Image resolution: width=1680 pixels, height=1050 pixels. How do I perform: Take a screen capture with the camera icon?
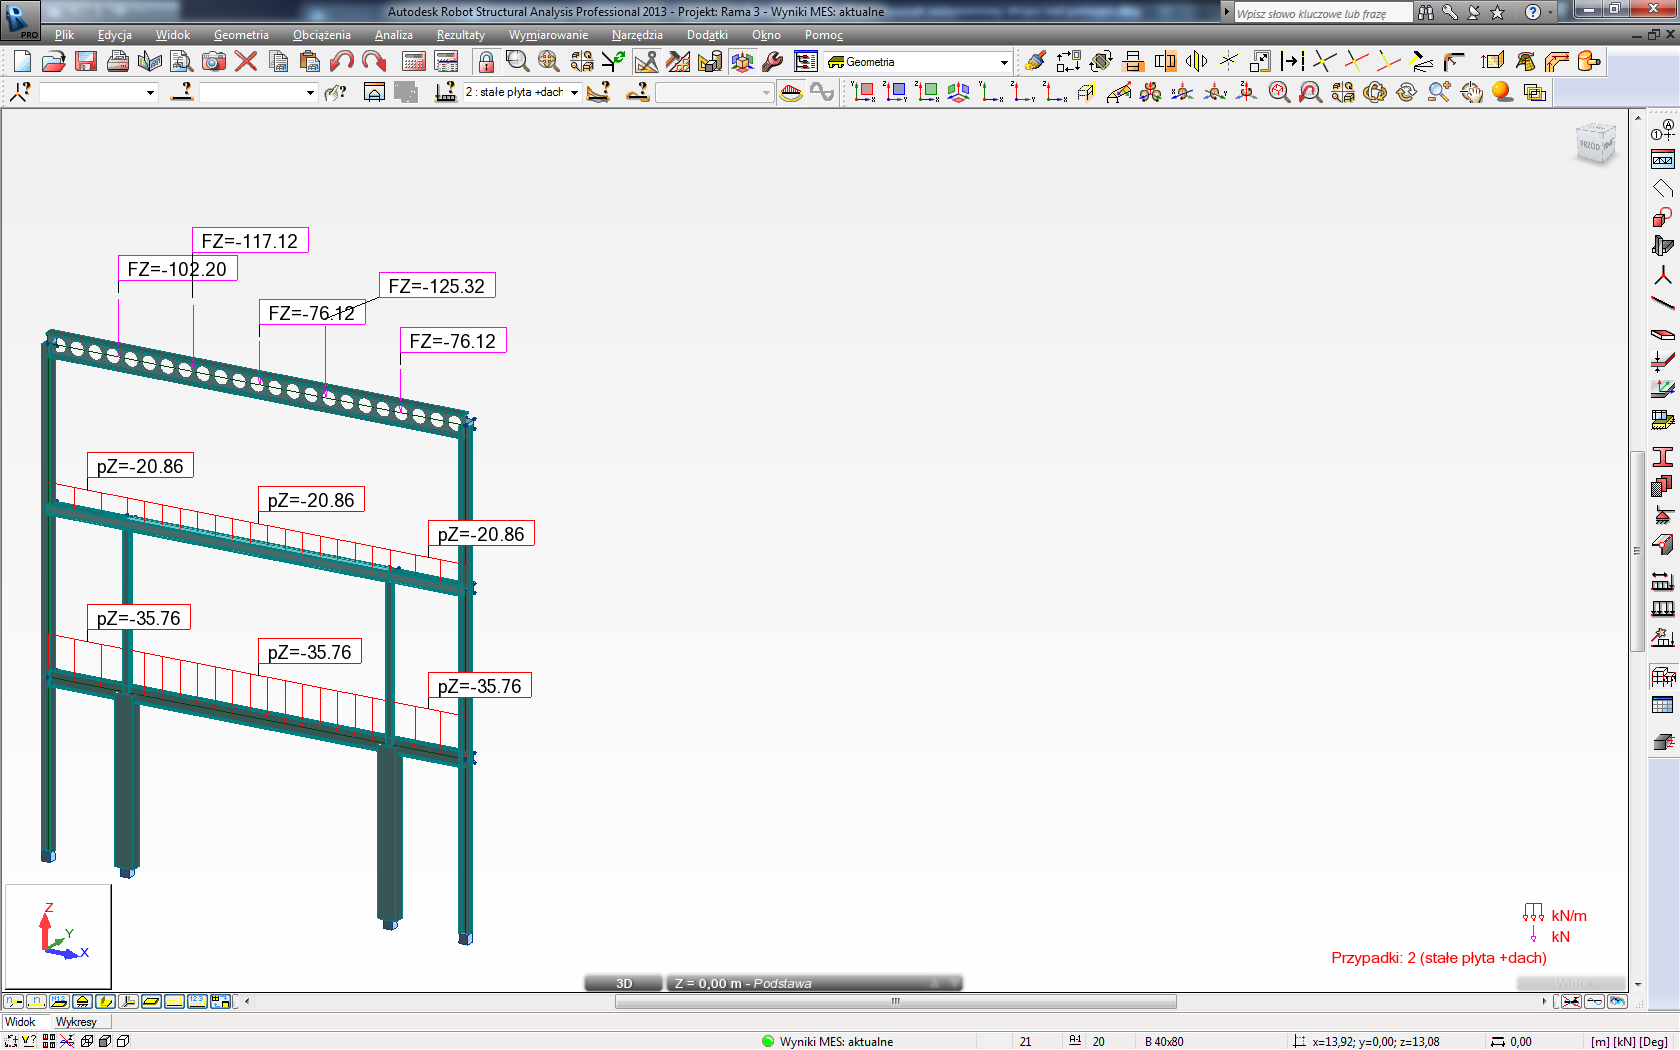pyautogui.click(x=214, y=61)
